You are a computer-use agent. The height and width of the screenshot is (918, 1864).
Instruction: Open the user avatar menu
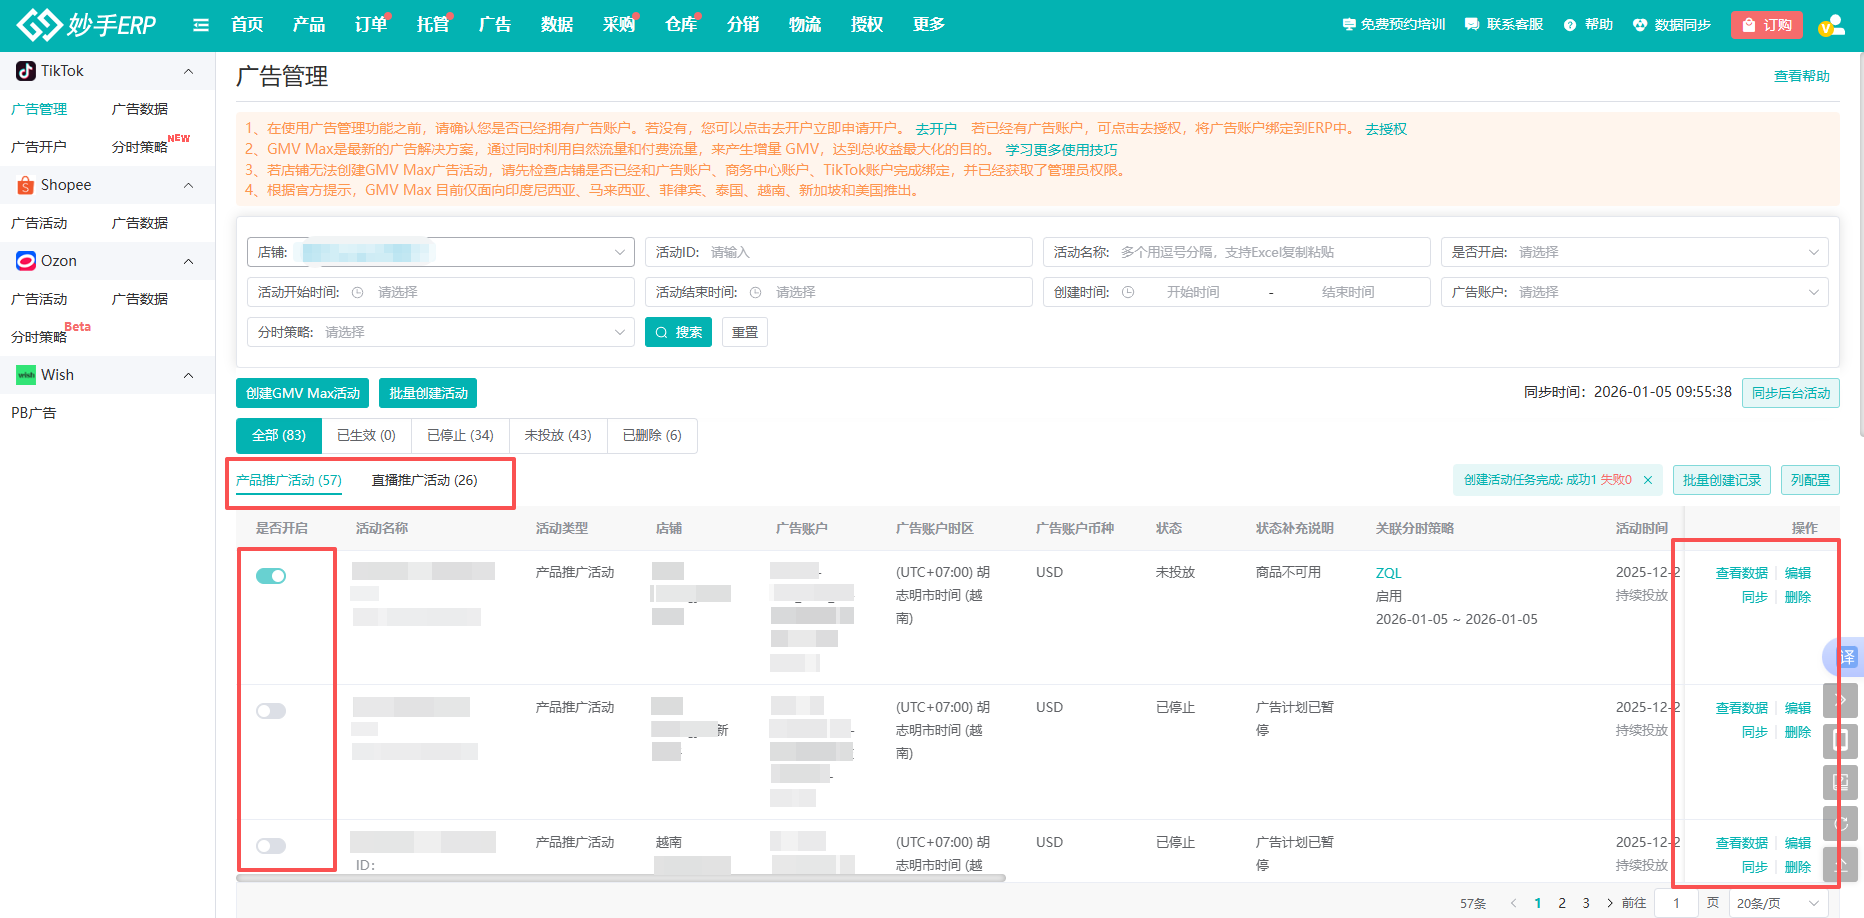point(1831,25)
